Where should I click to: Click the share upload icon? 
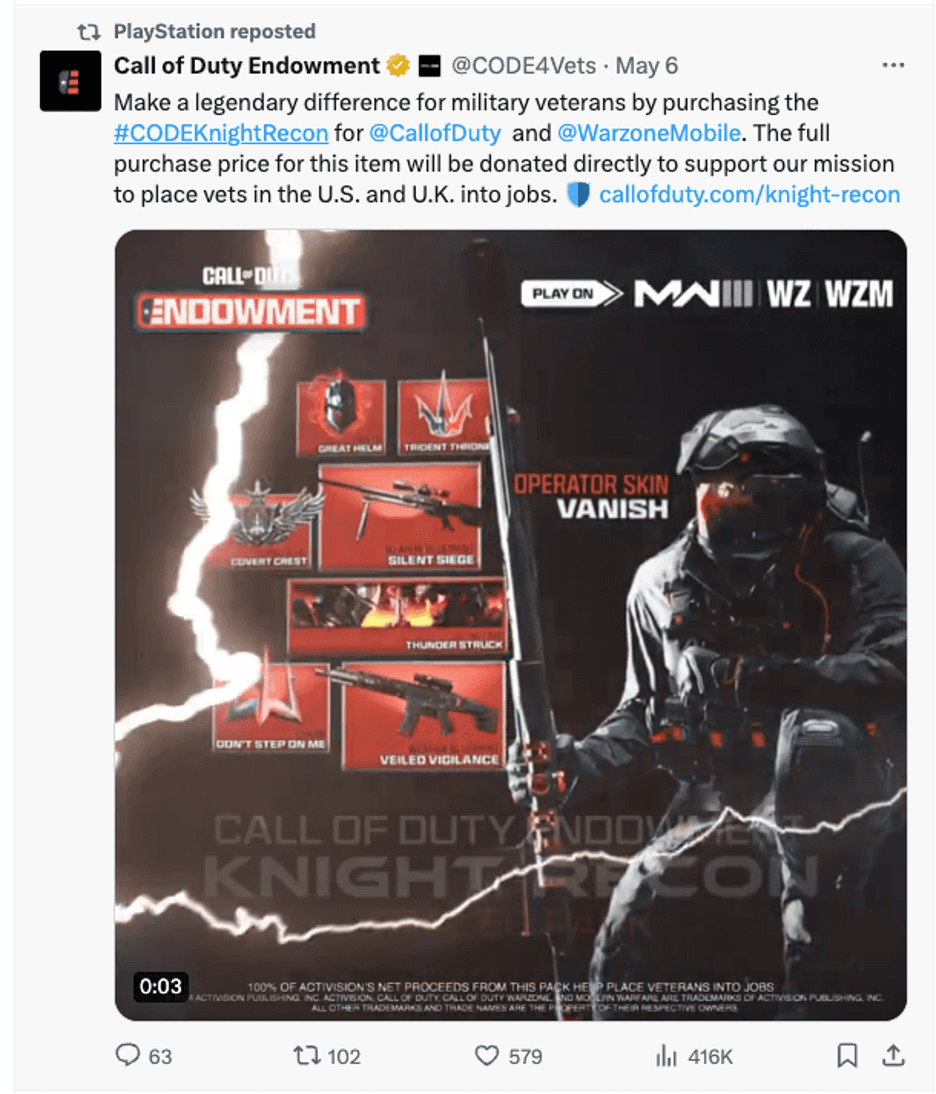point(893,1055)
